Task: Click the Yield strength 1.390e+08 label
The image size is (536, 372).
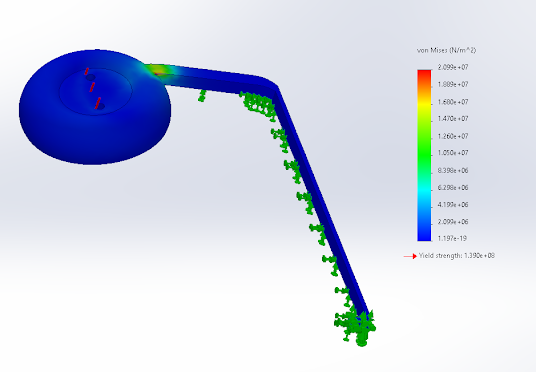Action: pos(457,256)
